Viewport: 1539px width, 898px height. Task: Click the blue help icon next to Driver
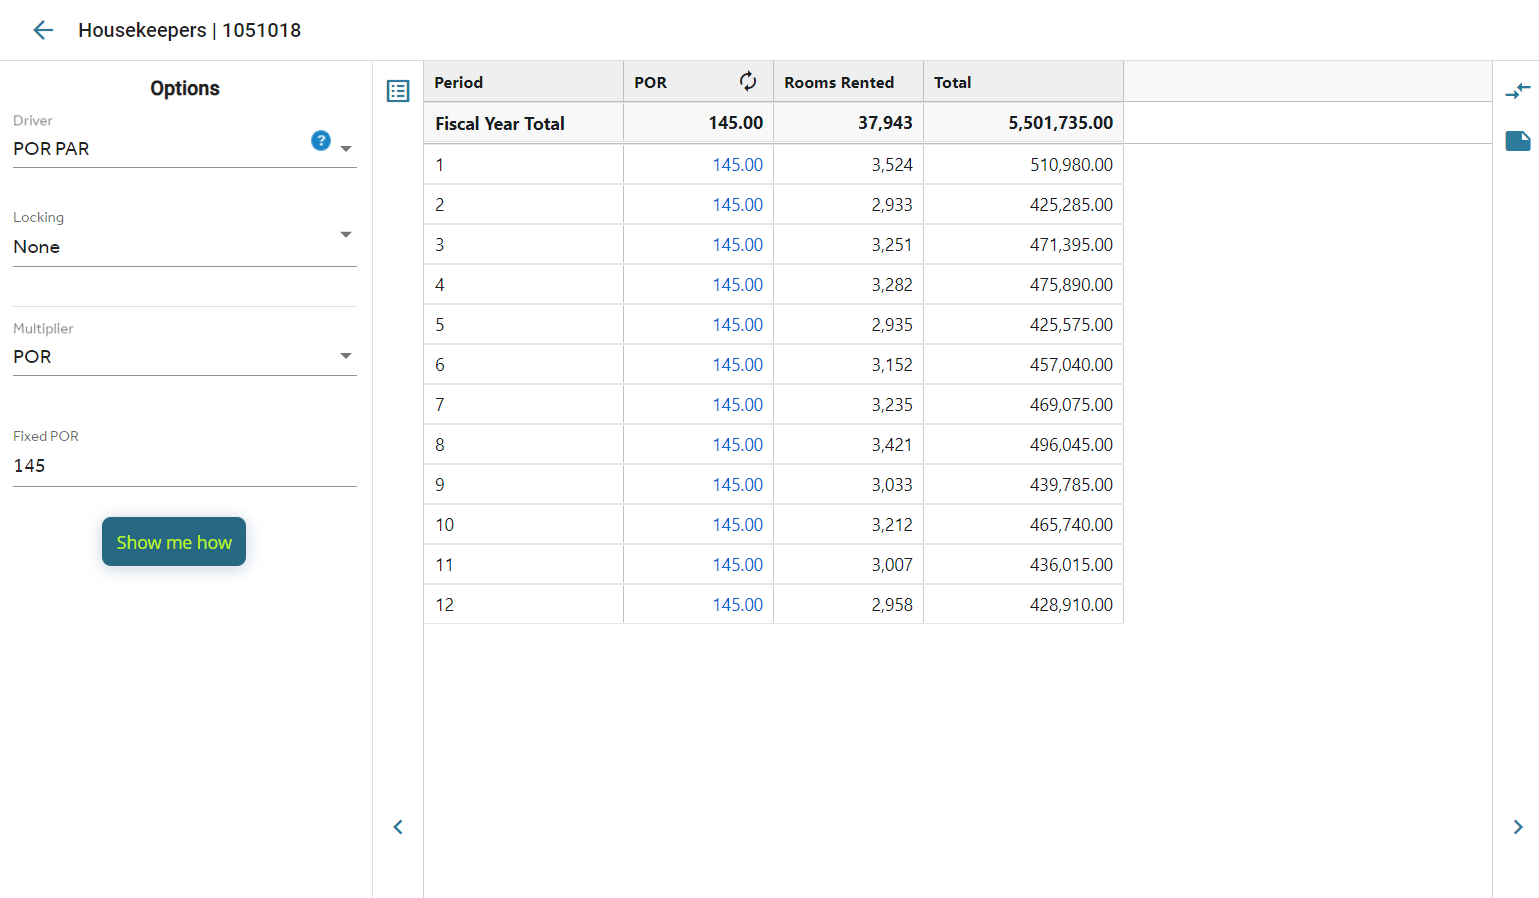[x=320, y=141]
